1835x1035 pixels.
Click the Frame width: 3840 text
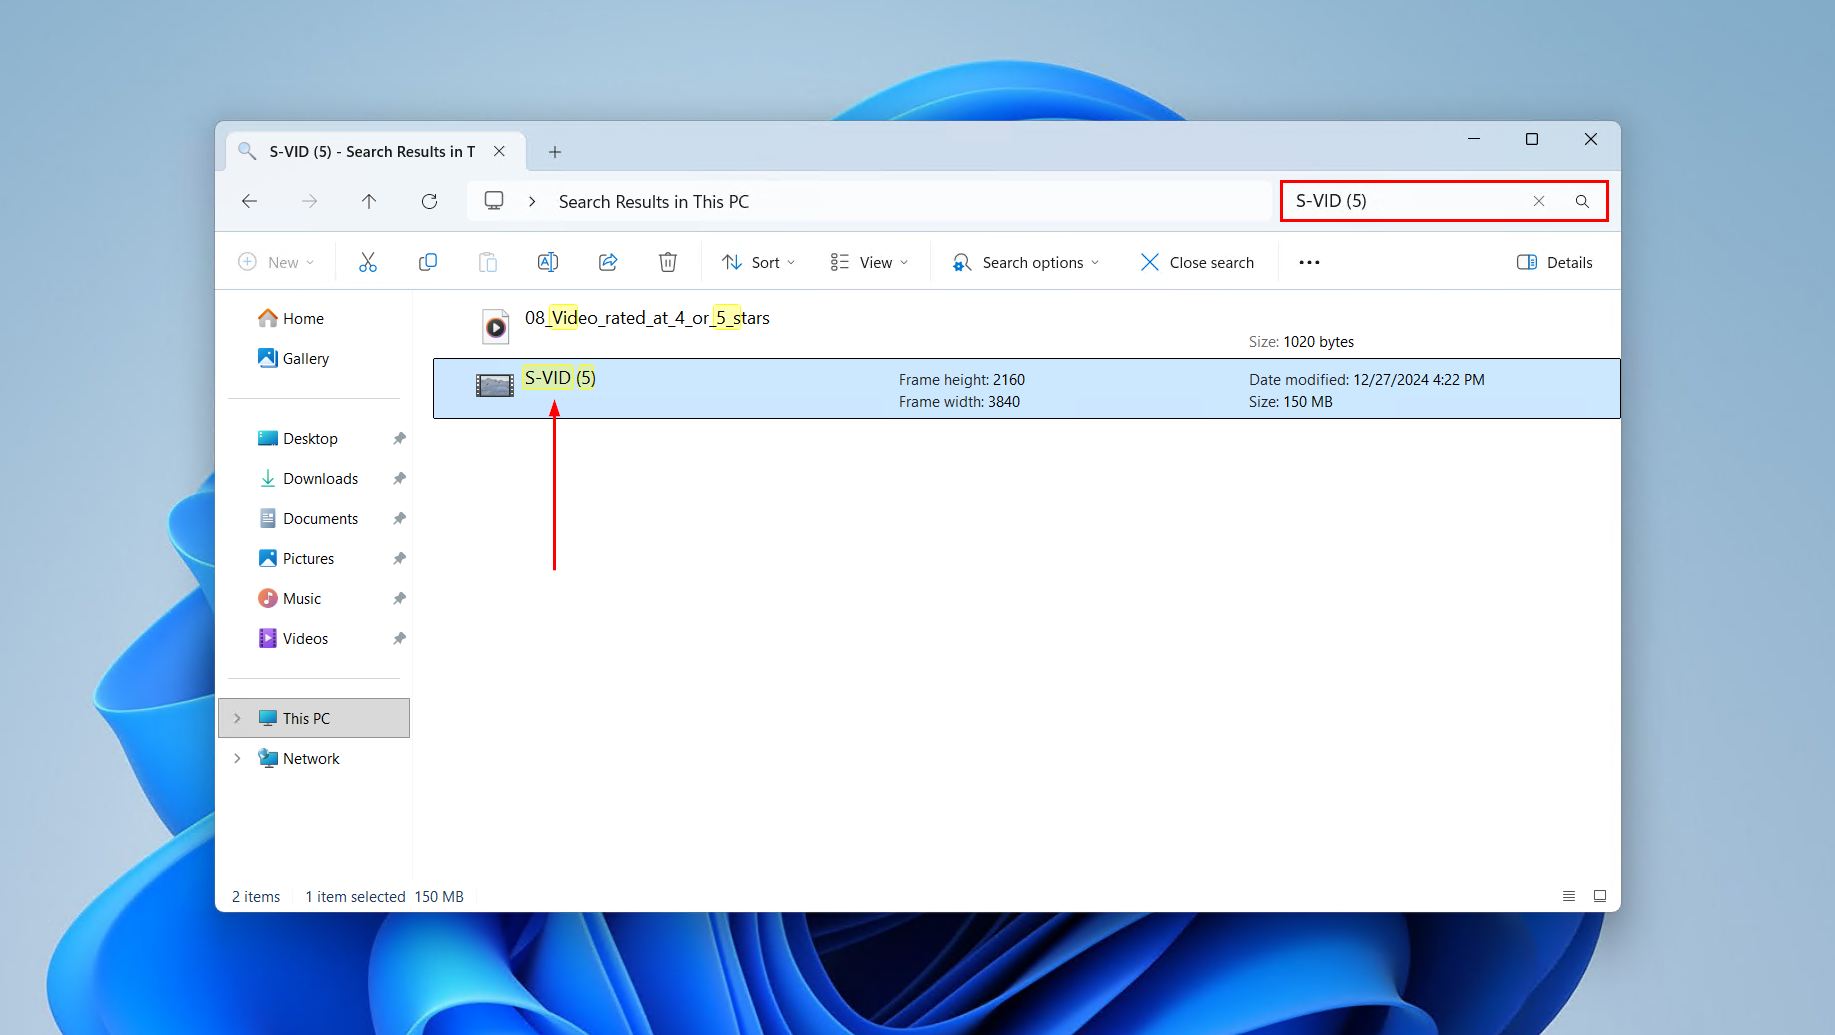pyautogui.click(x=959, y=402)
